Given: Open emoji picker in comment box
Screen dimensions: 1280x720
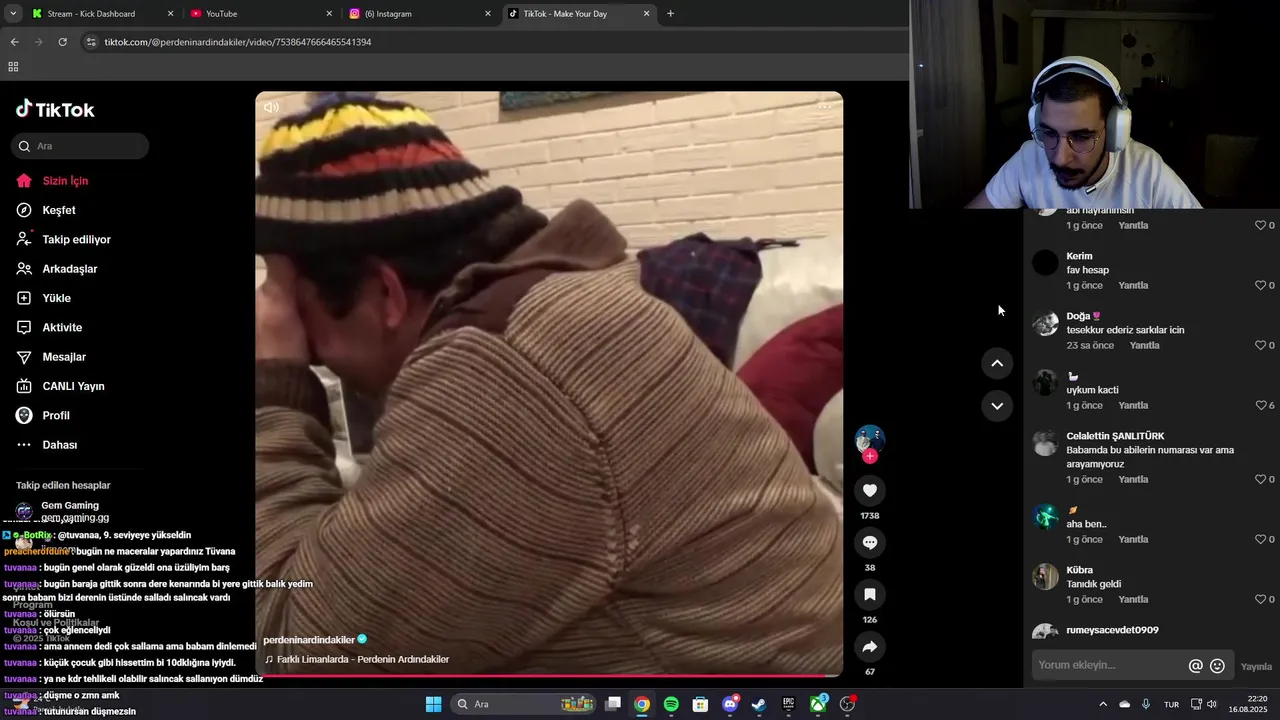Looking at the screenshot, I should coord(1217,666).
